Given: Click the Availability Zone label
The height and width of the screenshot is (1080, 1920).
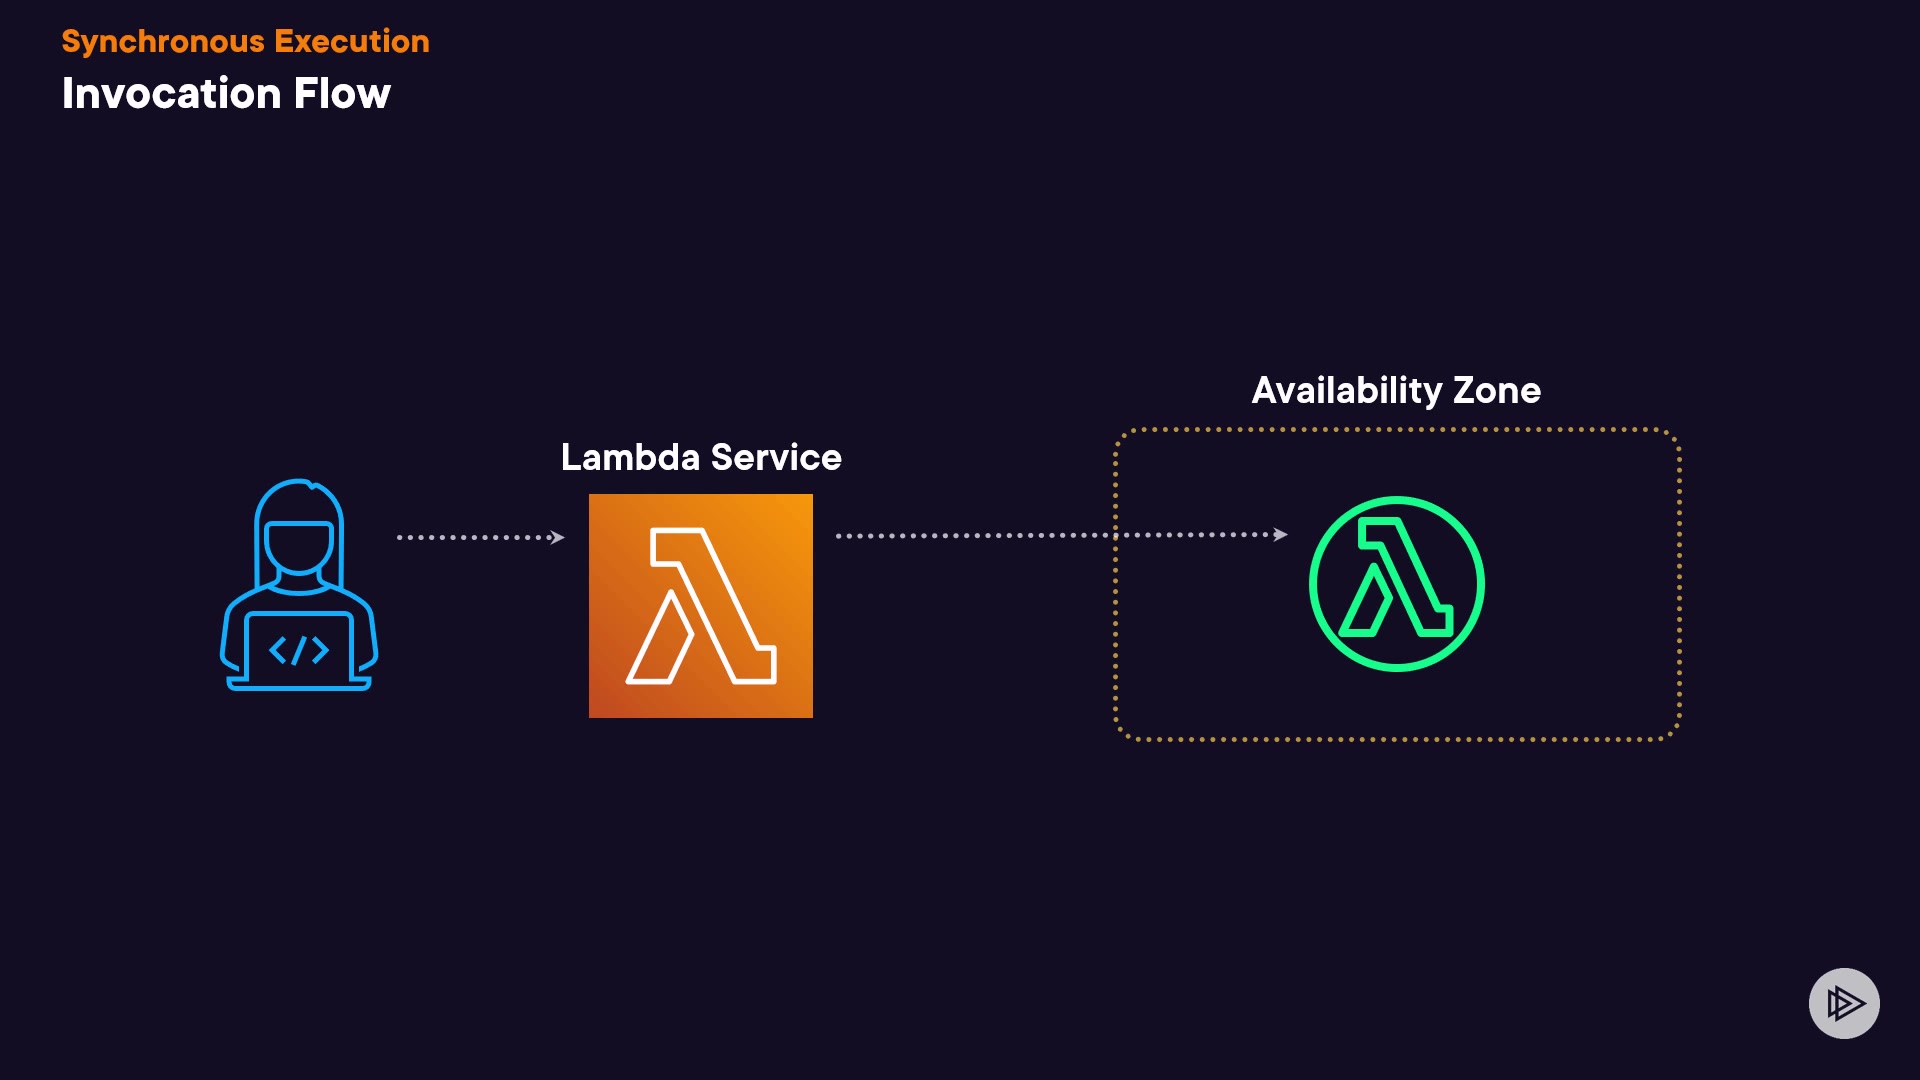Looking at the screenshot, I should coord(1396,390).
